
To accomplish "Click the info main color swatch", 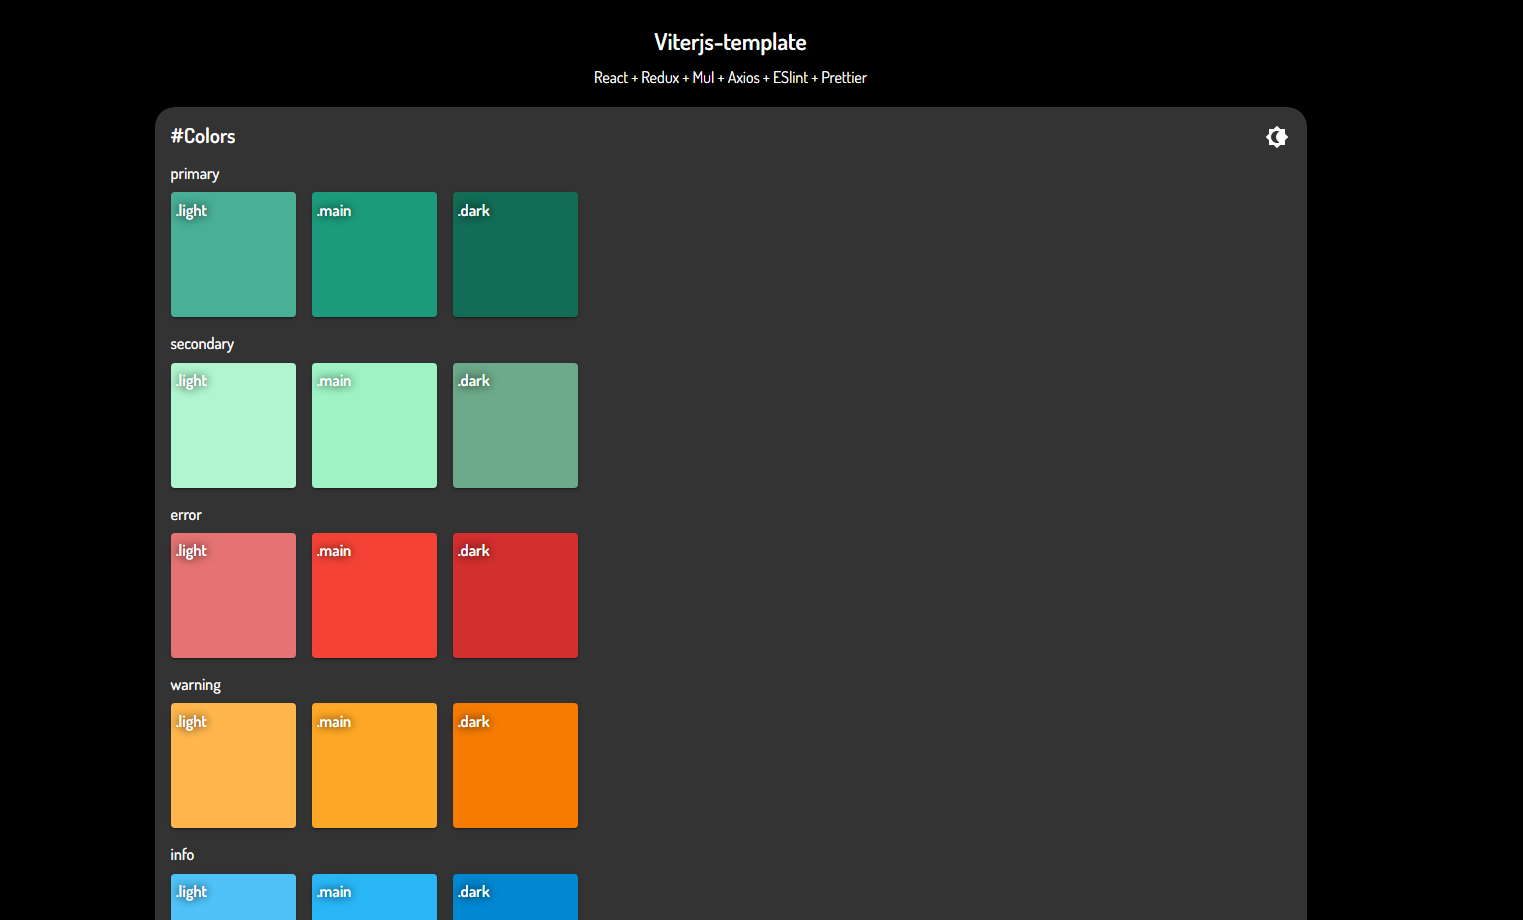I will 374,897.
